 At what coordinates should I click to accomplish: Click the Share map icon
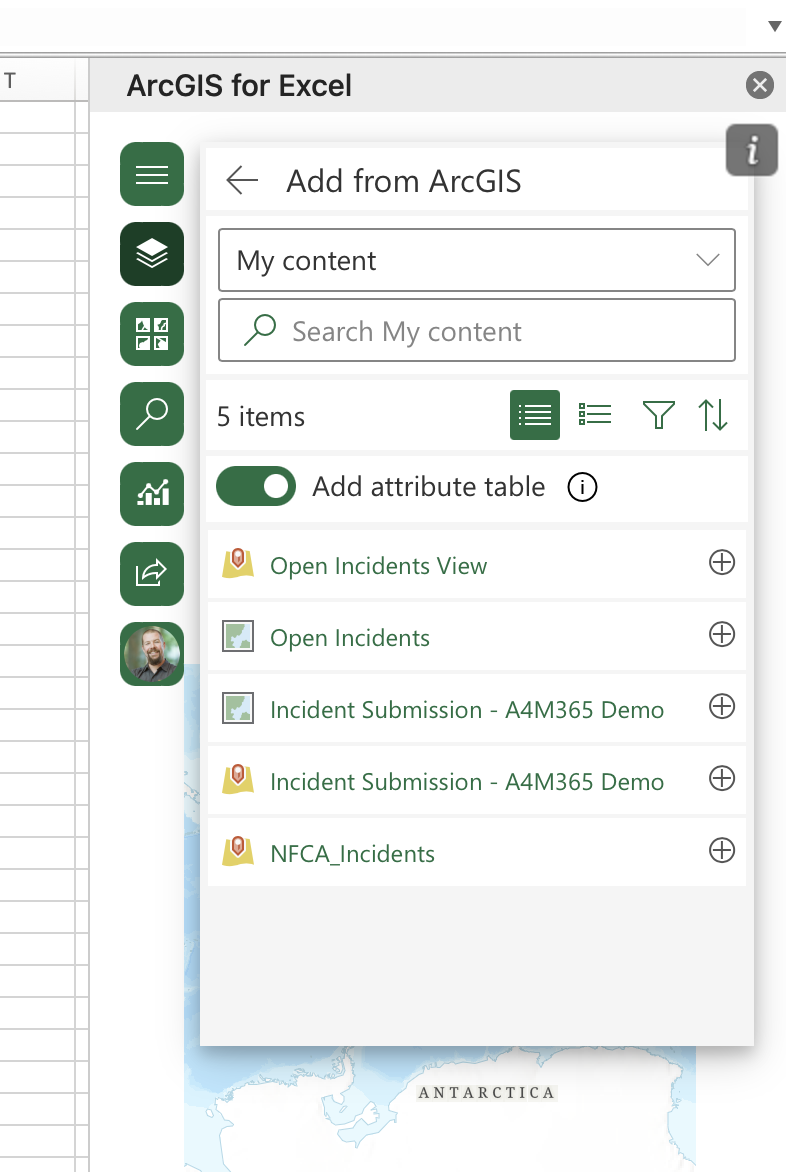point(152,574)
